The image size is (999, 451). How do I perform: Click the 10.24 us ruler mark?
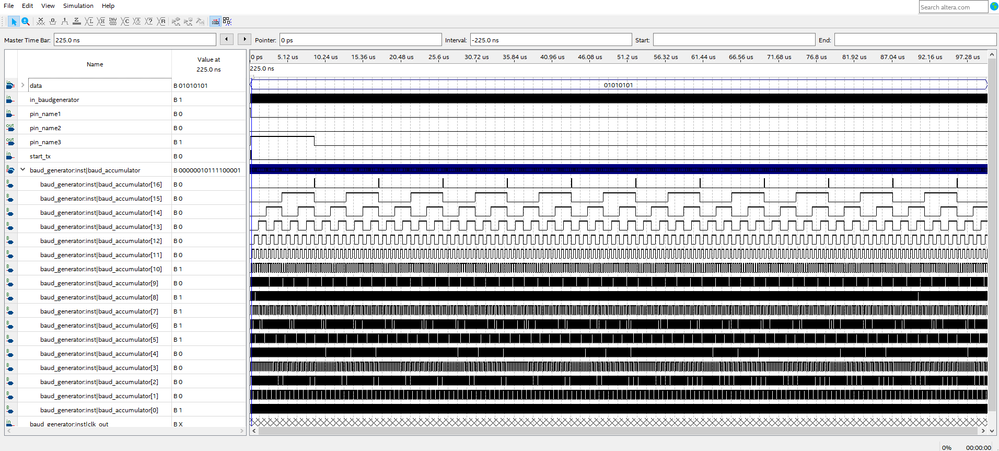pos(326,57)
